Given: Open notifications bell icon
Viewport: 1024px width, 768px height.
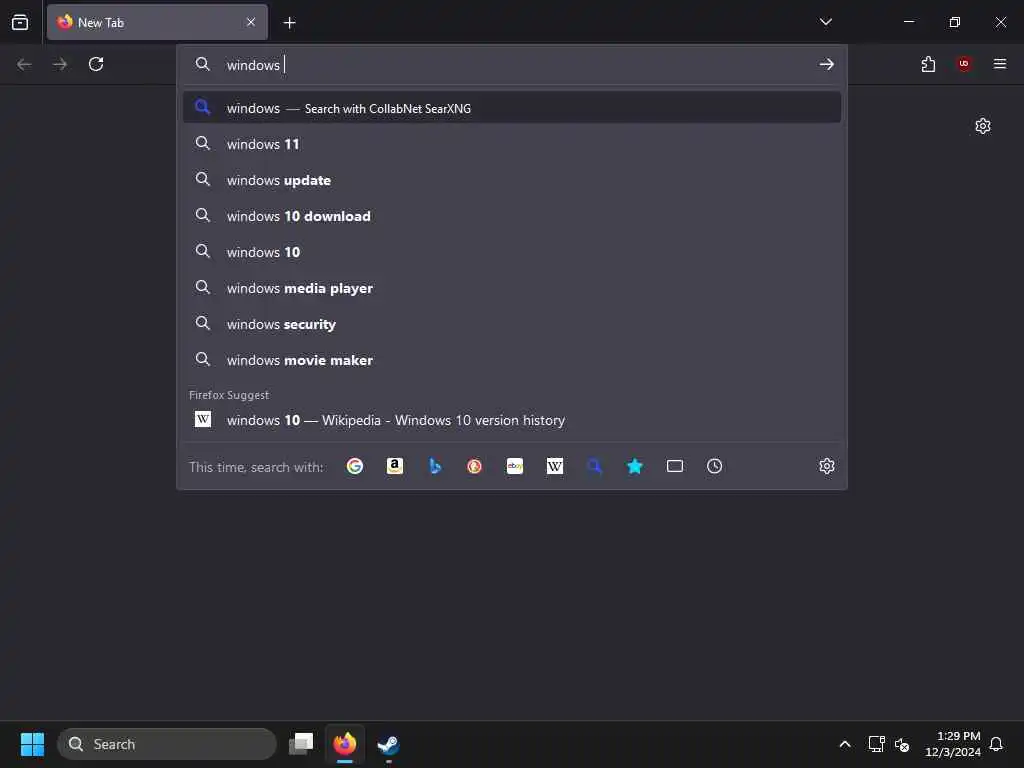Looking at the screenshot, I should [x=996, y=744].
